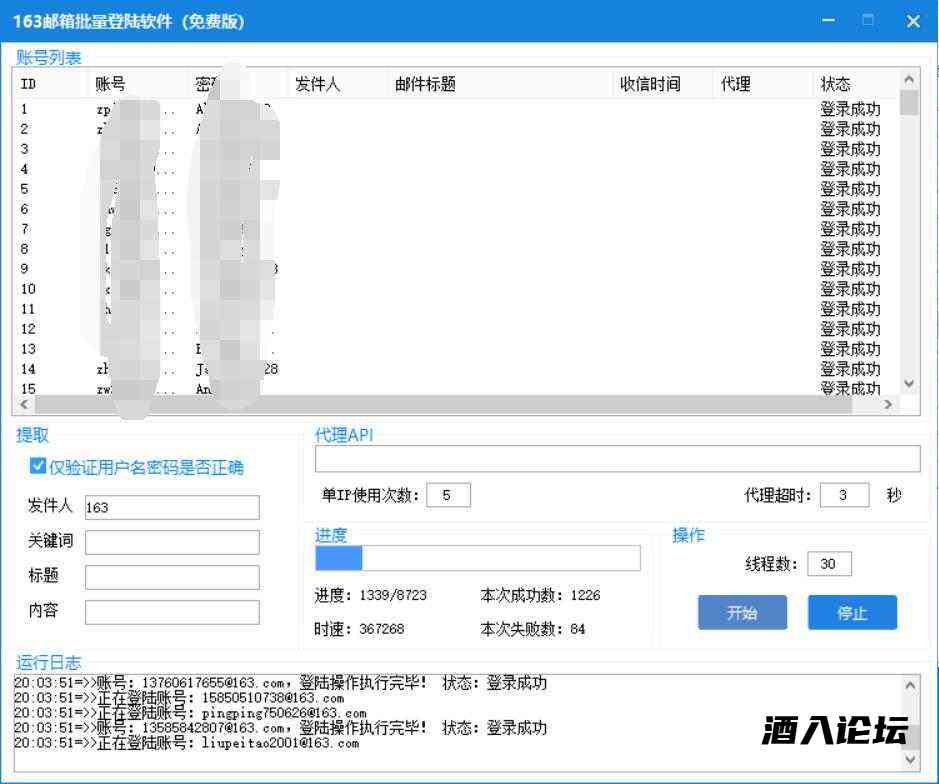Click 登录成功 status in row 3
This screenshot has height=784, width=939.
pos(850,149)
